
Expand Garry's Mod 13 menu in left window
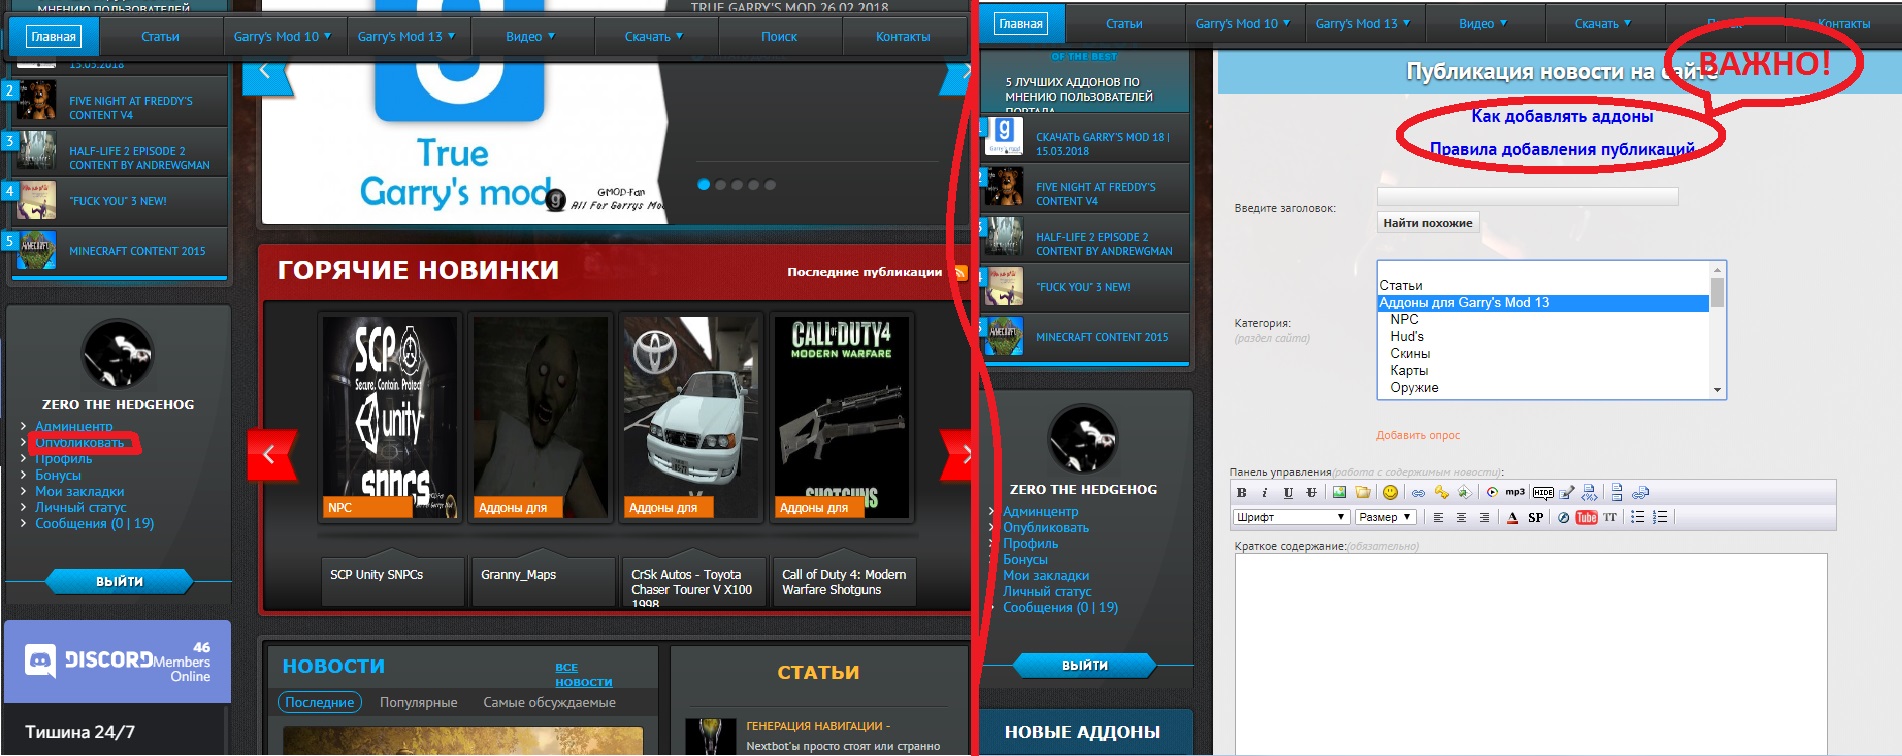click(x=406, y=37)
